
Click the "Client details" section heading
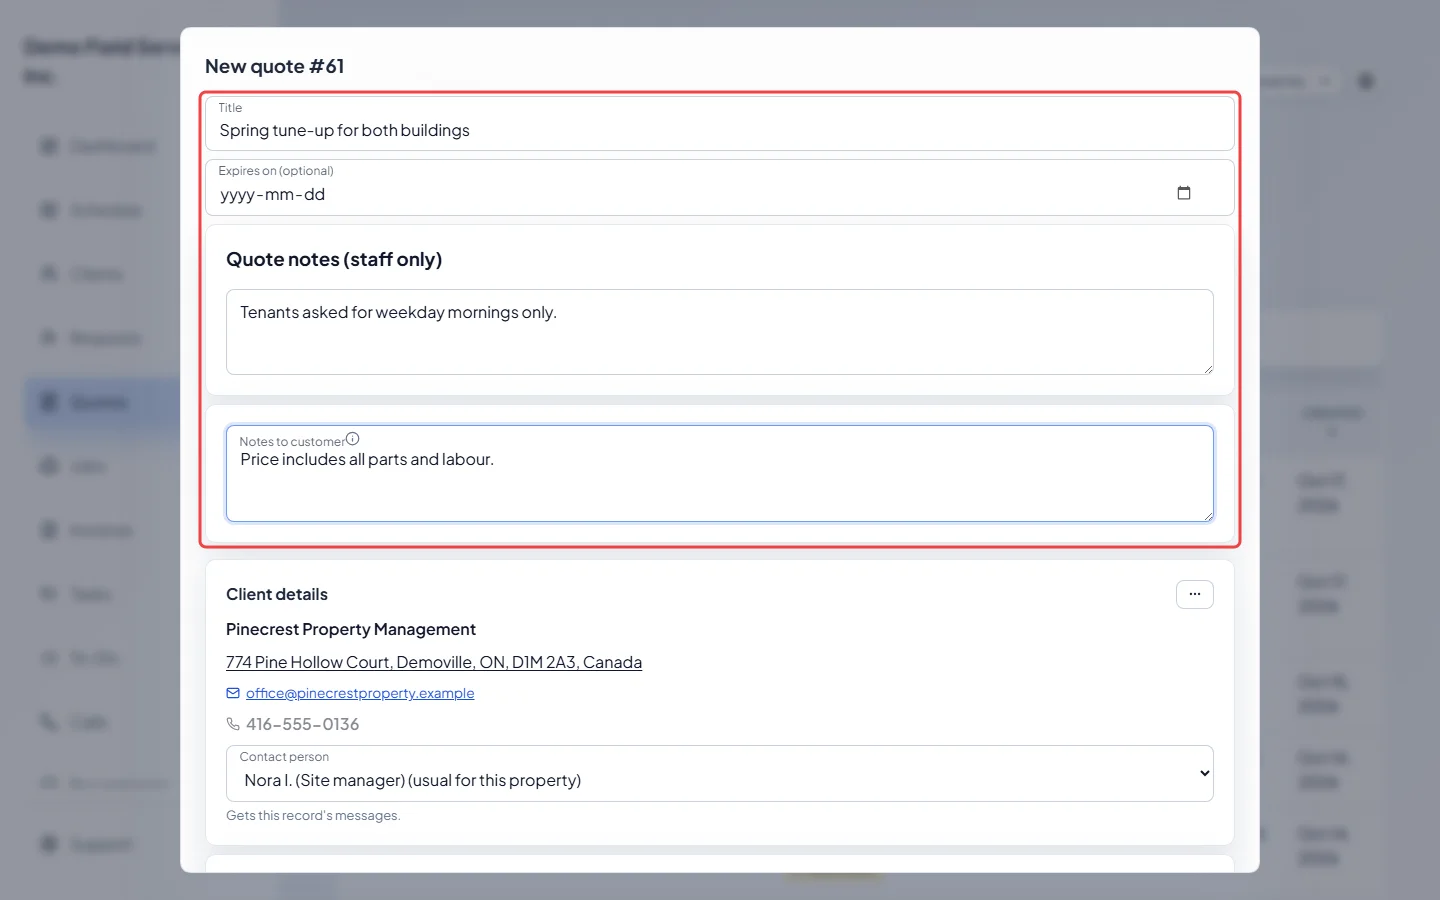coord(277,594)
